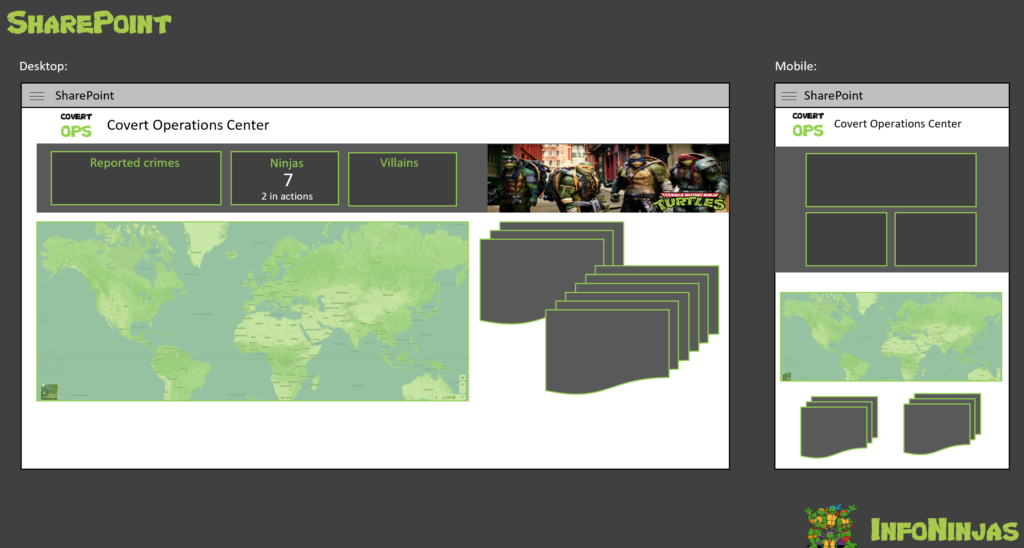
Task: Select the lower-left tile in Mobile view
Action: coord(846,239)
